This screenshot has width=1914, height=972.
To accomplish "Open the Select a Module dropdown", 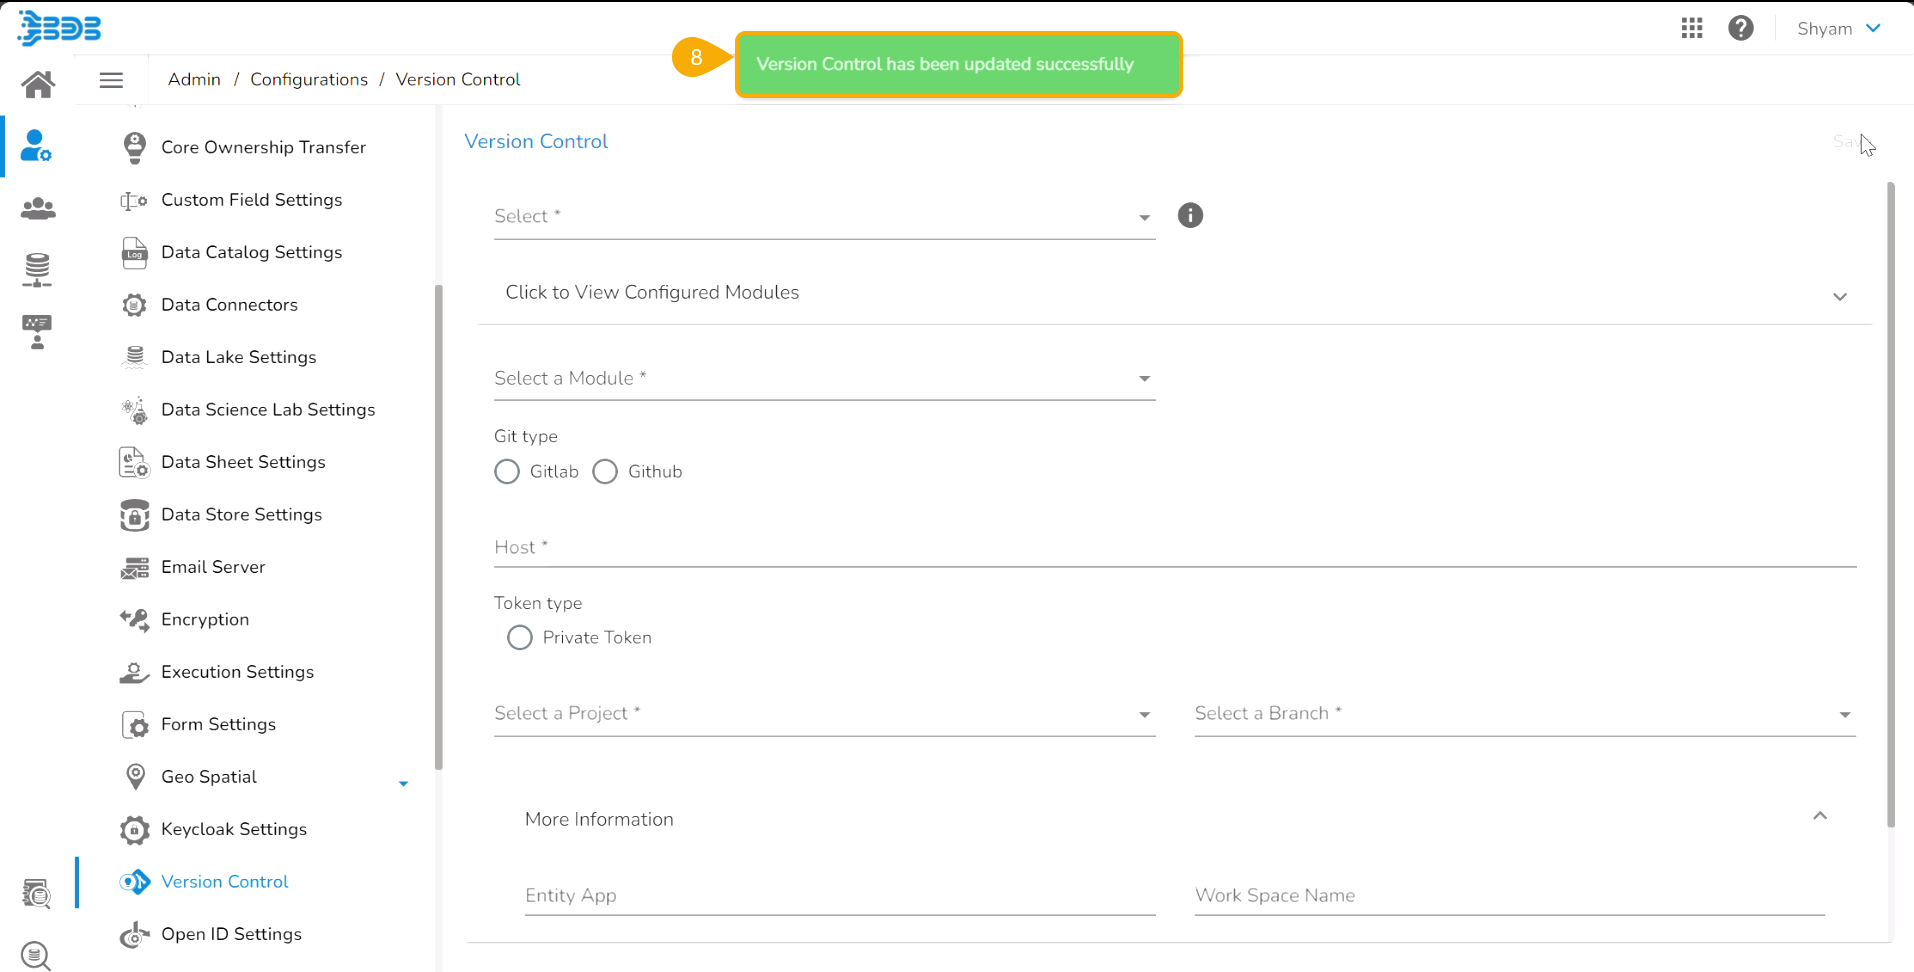I will (824, 379).
